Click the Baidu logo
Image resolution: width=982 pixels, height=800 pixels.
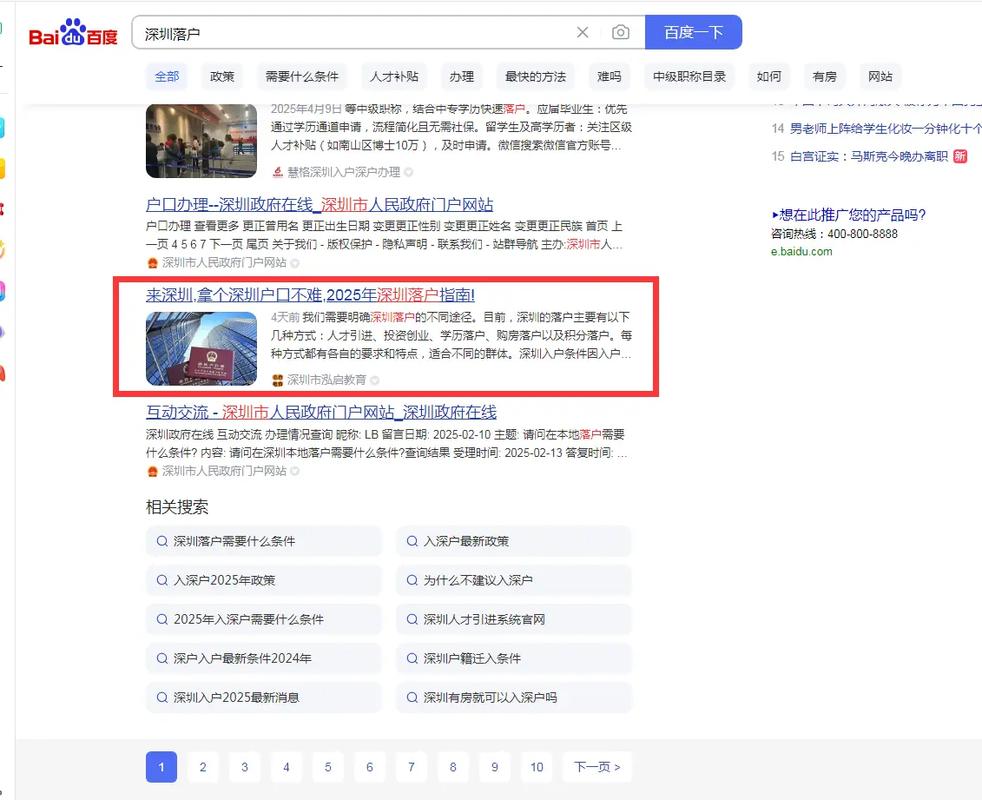coord(73,33)
